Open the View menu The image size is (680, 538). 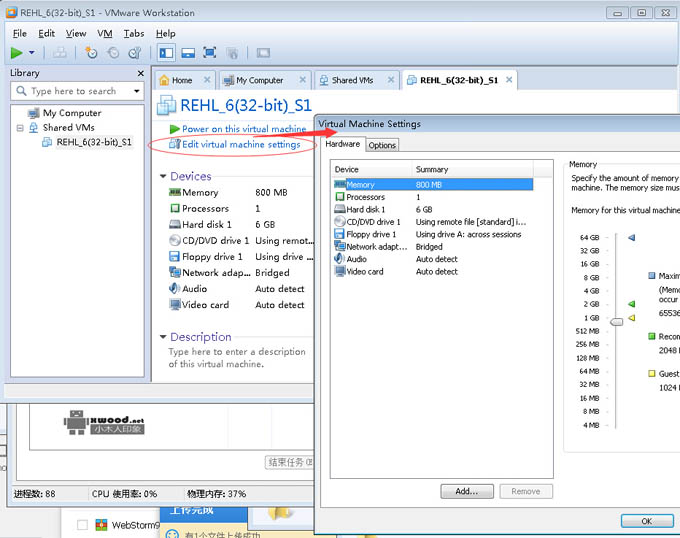tap(76, 33)
